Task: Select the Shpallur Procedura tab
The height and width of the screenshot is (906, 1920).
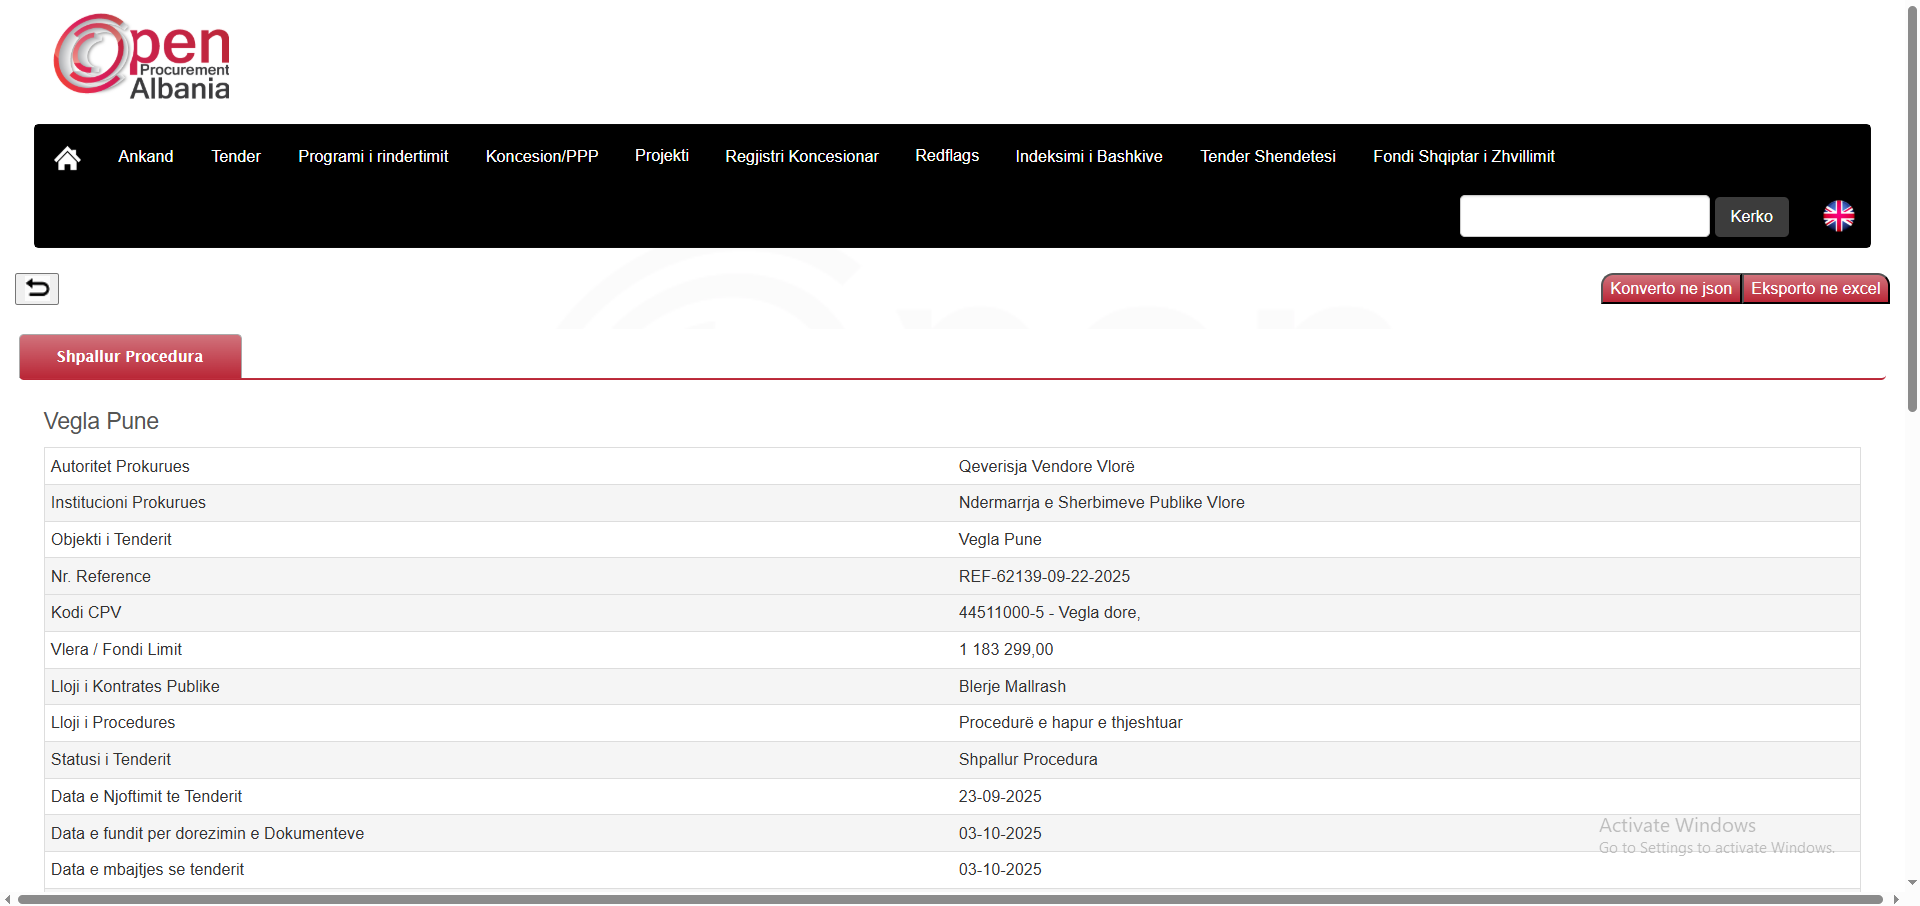Action: pyautogui.click(x=130, y=357)
